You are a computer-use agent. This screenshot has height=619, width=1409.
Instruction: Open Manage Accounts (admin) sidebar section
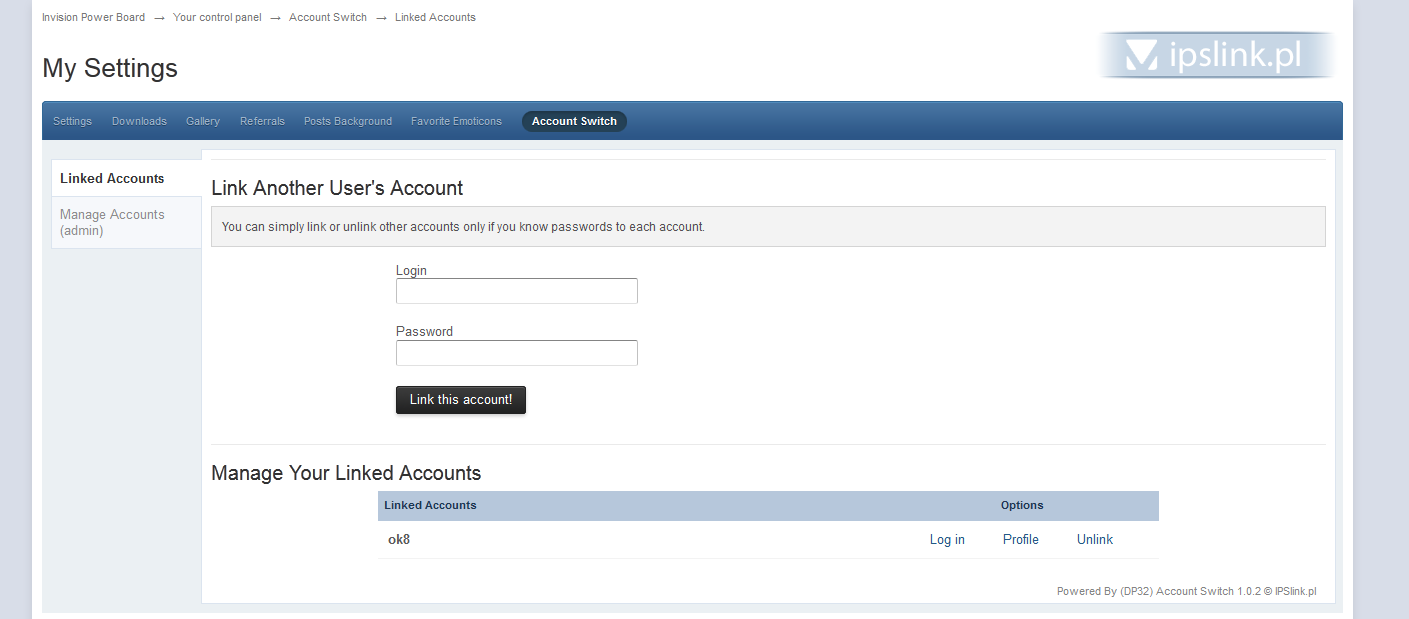coord(112,222)
